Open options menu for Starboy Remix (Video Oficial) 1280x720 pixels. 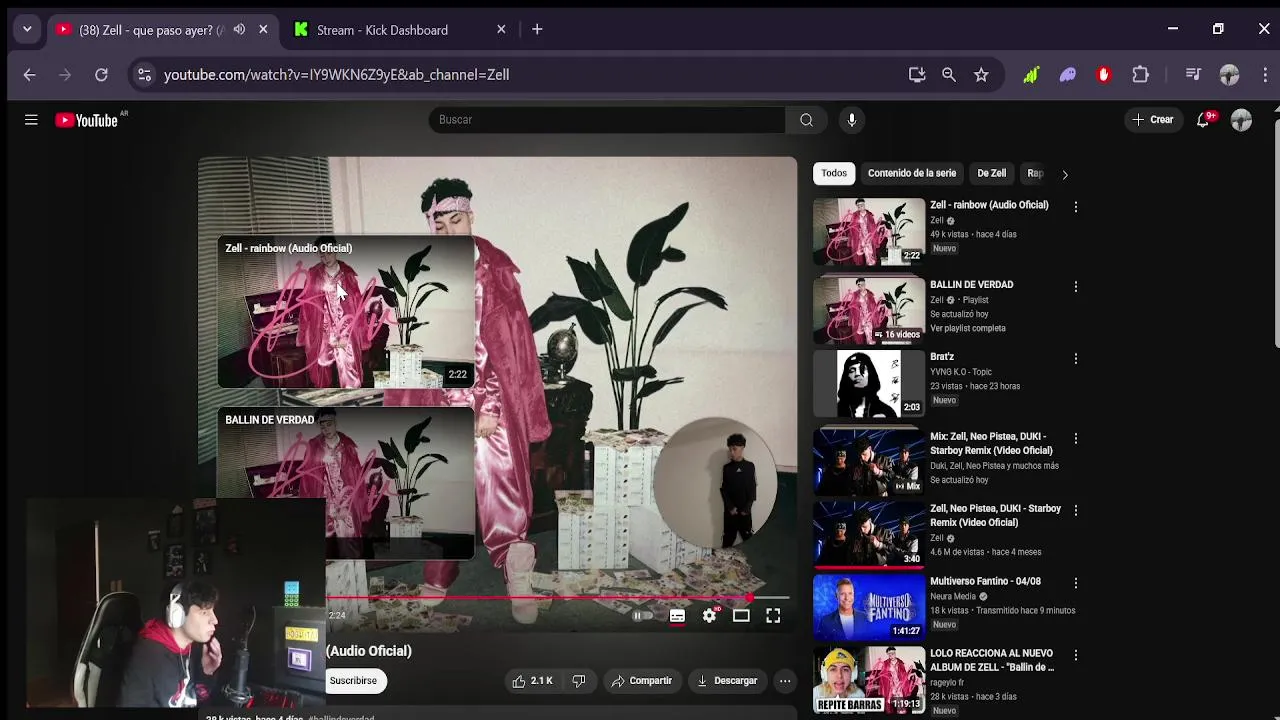[x=1076, y=511]
